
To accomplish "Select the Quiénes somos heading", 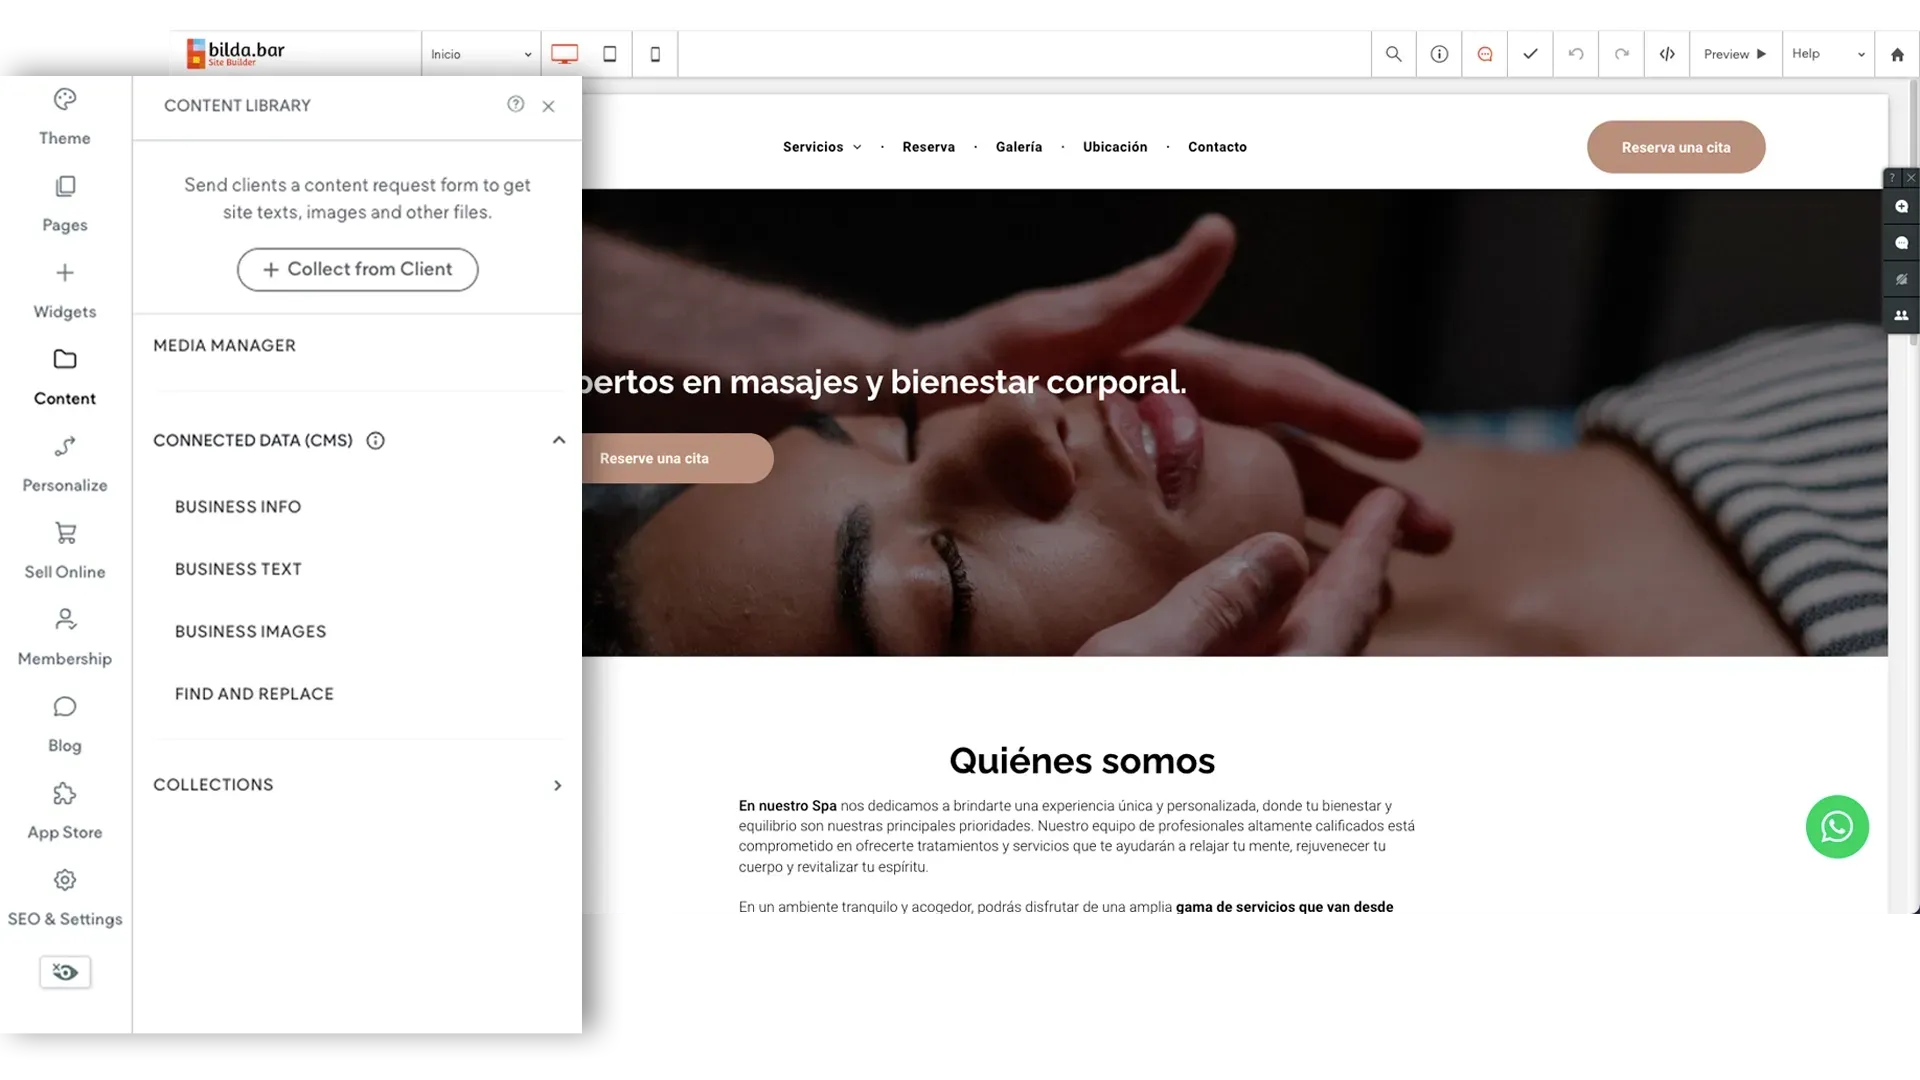I will click(x=1082, y=761).
